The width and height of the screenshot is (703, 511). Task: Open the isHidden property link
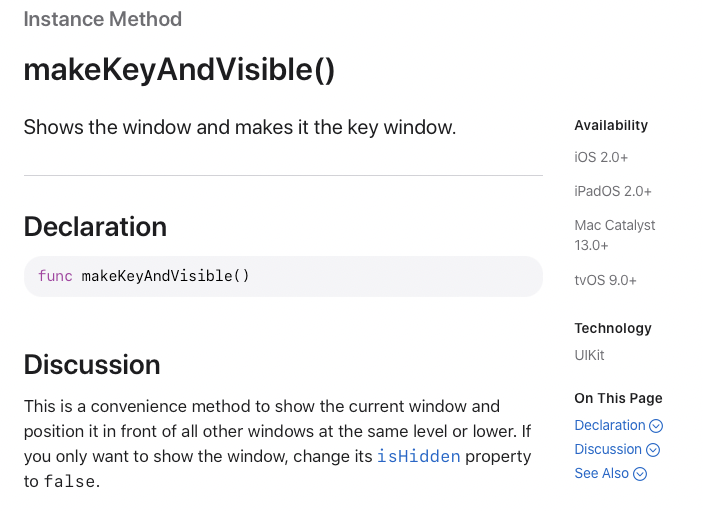(418, 456)
